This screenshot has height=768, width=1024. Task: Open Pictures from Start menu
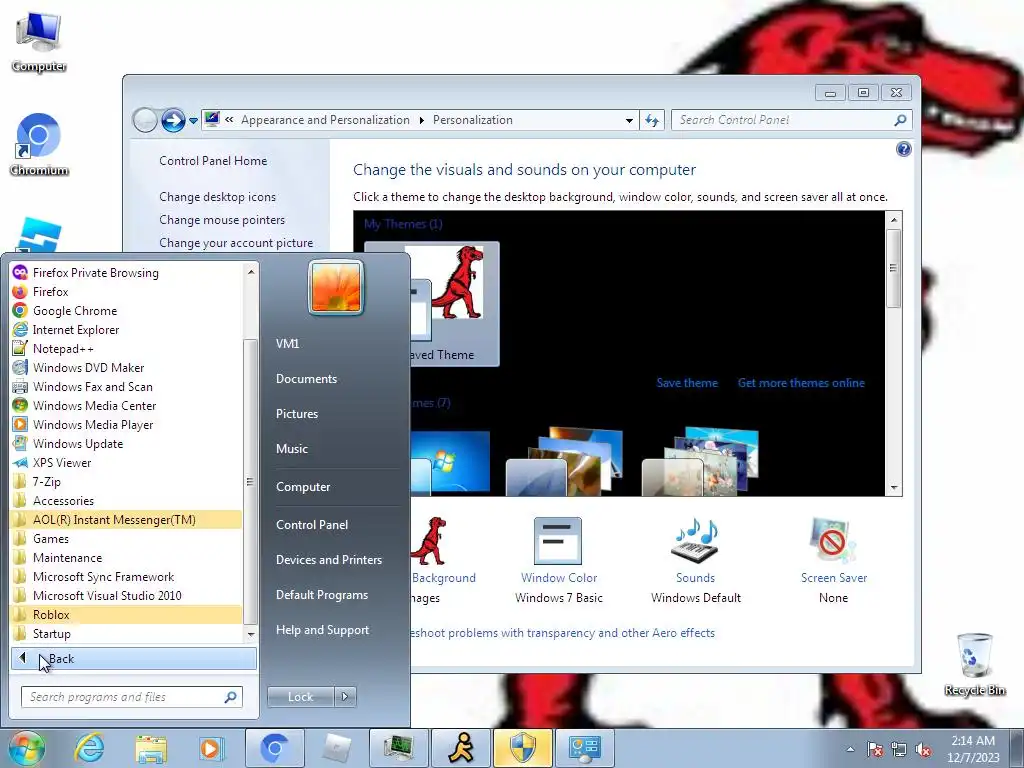[296, 413]
